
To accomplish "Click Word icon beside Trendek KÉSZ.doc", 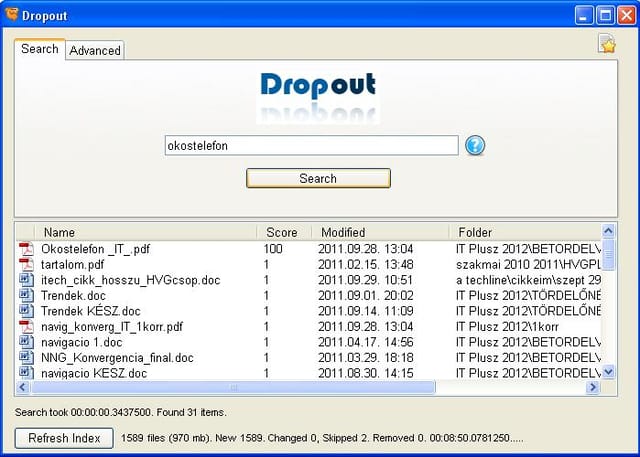I will point(27,311).
